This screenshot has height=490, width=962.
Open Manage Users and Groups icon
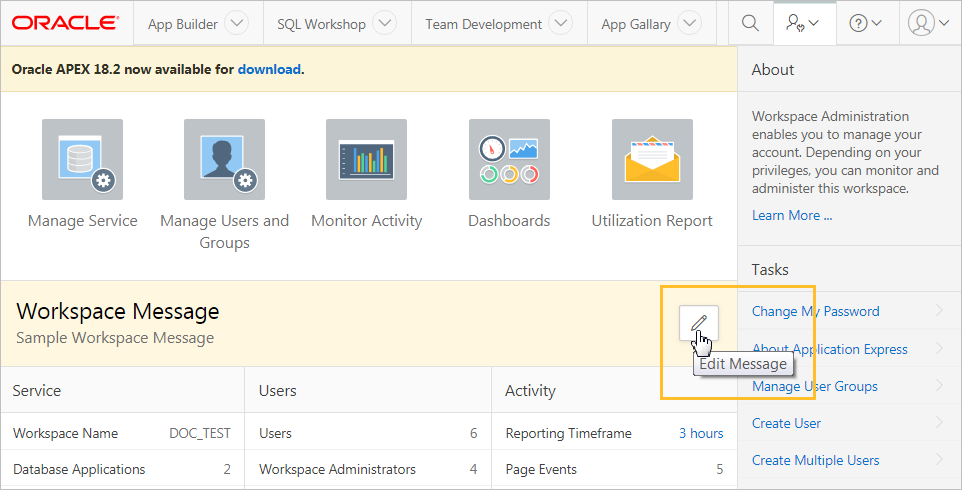point(224,159)
